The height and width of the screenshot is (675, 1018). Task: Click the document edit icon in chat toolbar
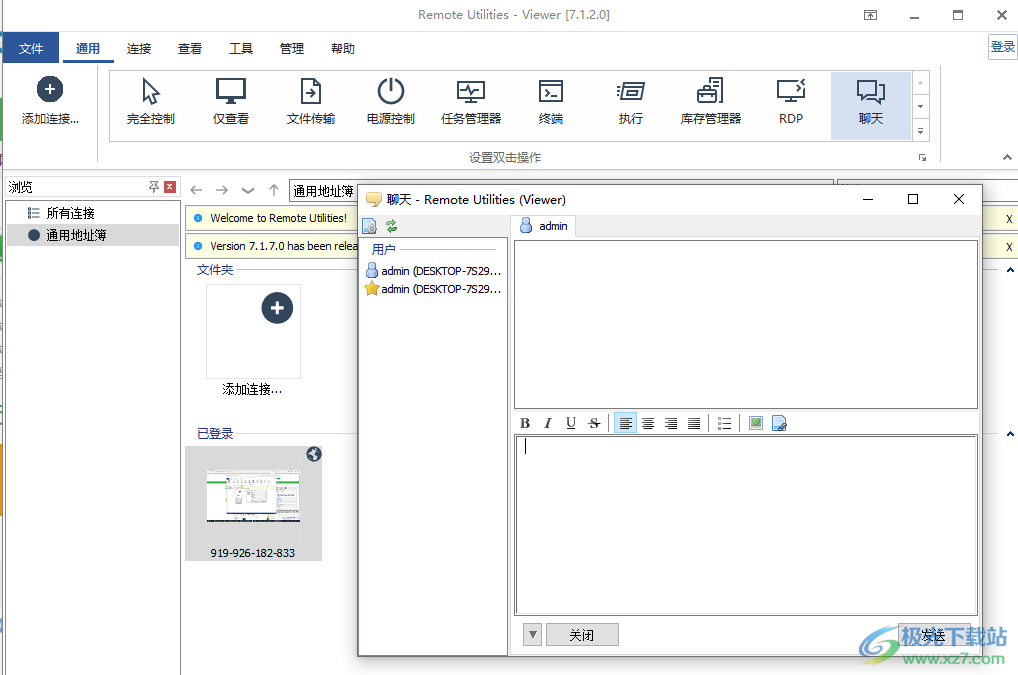[779, 423]
